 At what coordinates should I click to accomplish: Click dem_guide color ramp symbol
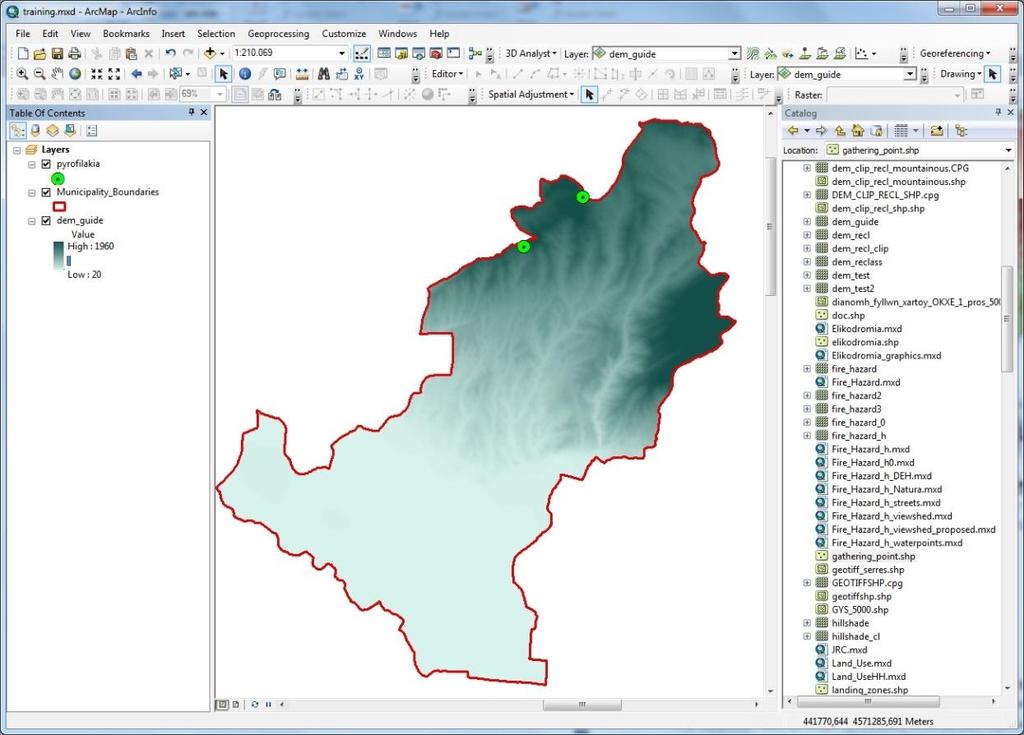click(59, 255)
